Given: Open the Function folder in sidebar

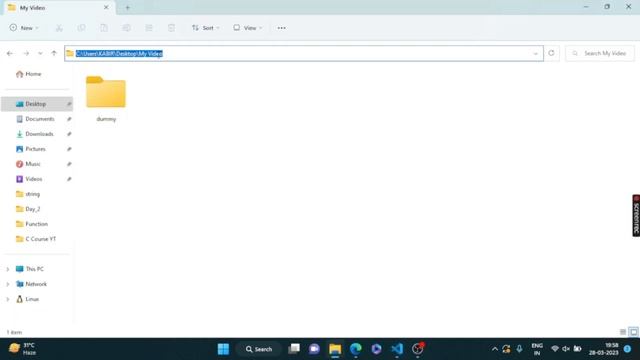Looking at the screenshot, I should tap(37, 224).
